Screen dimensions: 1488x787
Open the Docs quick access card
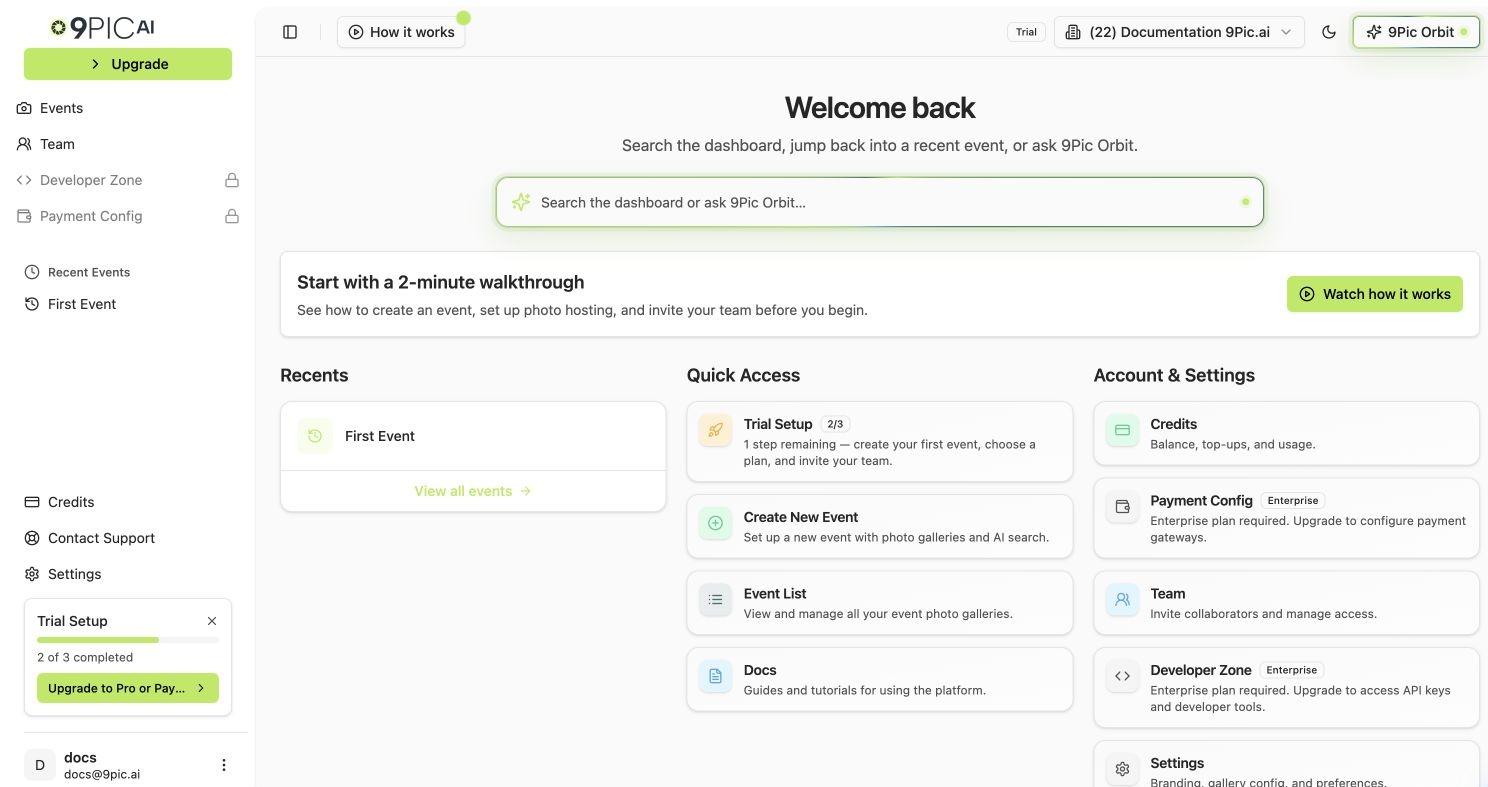click(880, 679)
